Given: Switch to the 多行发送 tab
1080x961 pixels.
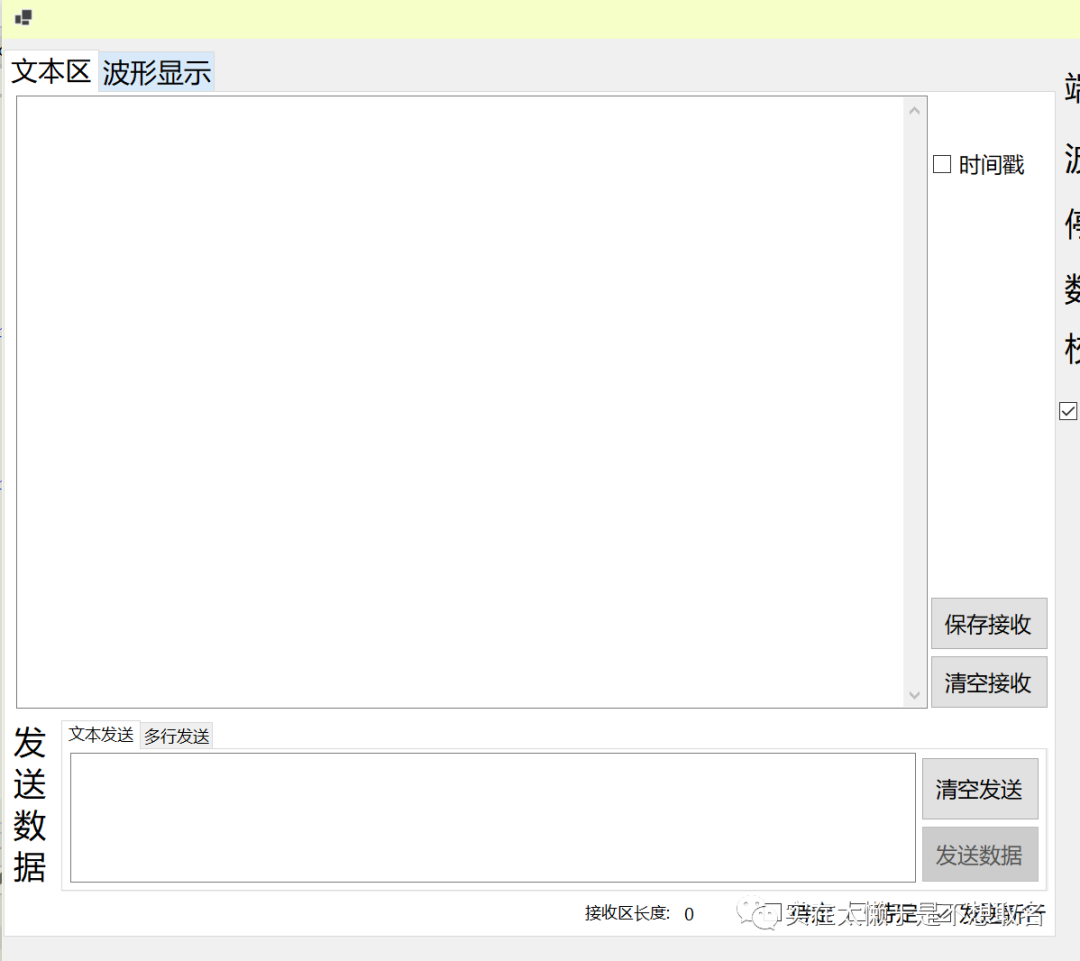Looking at the screenshot, I should 177,737.
